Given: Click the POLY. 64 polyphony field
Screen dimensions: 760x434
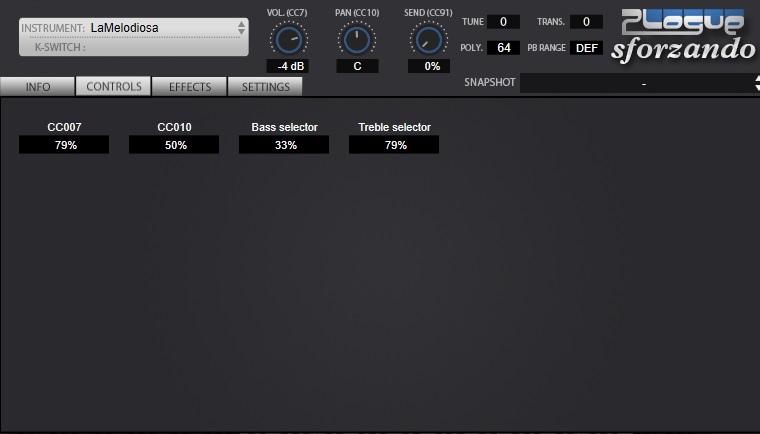Looking at the screenshot, I should click(x=503, y=48).
